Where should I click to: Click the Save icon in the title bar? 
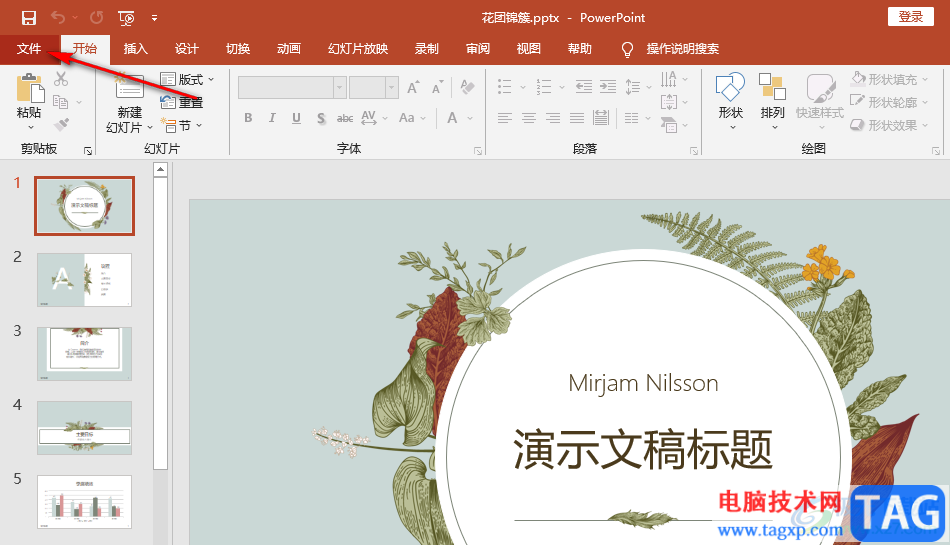tap(28, 18)
